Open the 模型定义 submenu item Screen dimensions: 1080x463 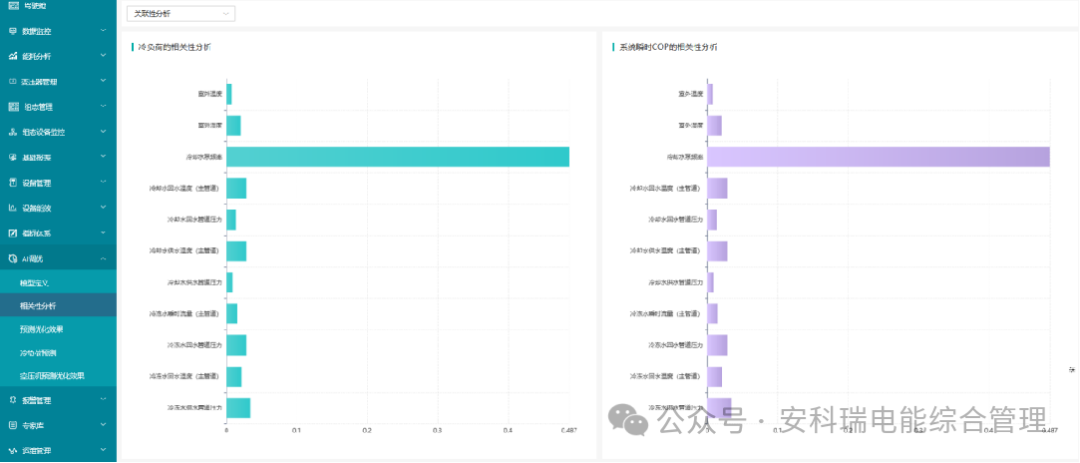(35, 283)
